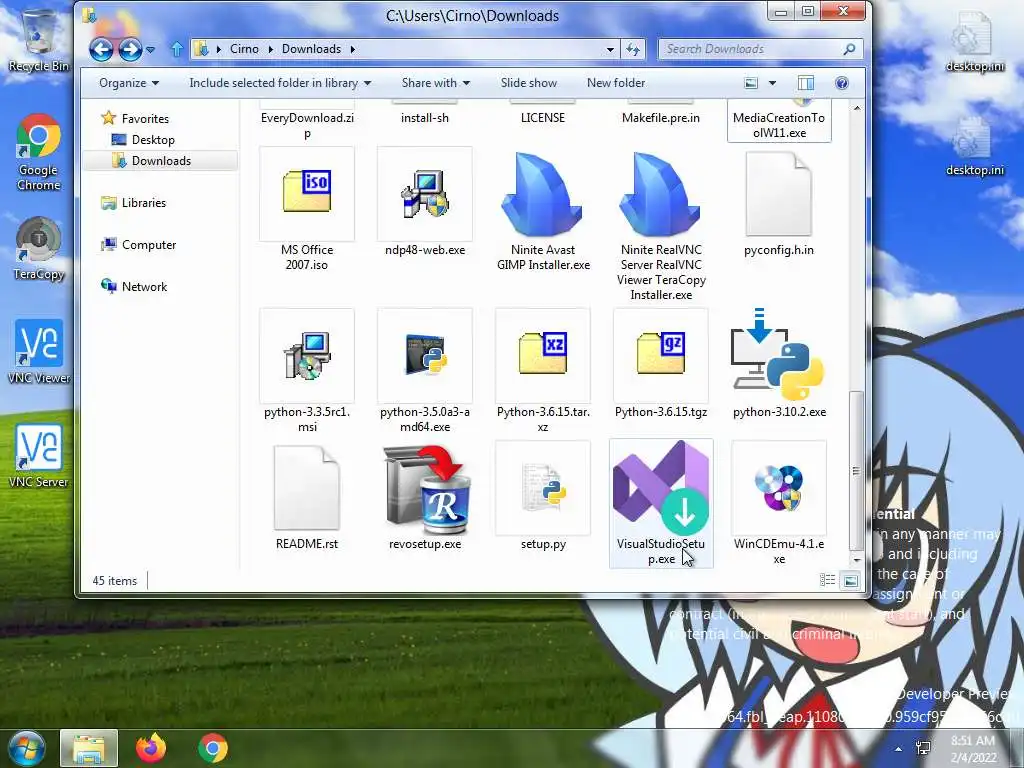This screenshot has height=768, width=1024.
Task: Select the setup.py script icon
Action: pyautogui.click(x=543, y=488)
